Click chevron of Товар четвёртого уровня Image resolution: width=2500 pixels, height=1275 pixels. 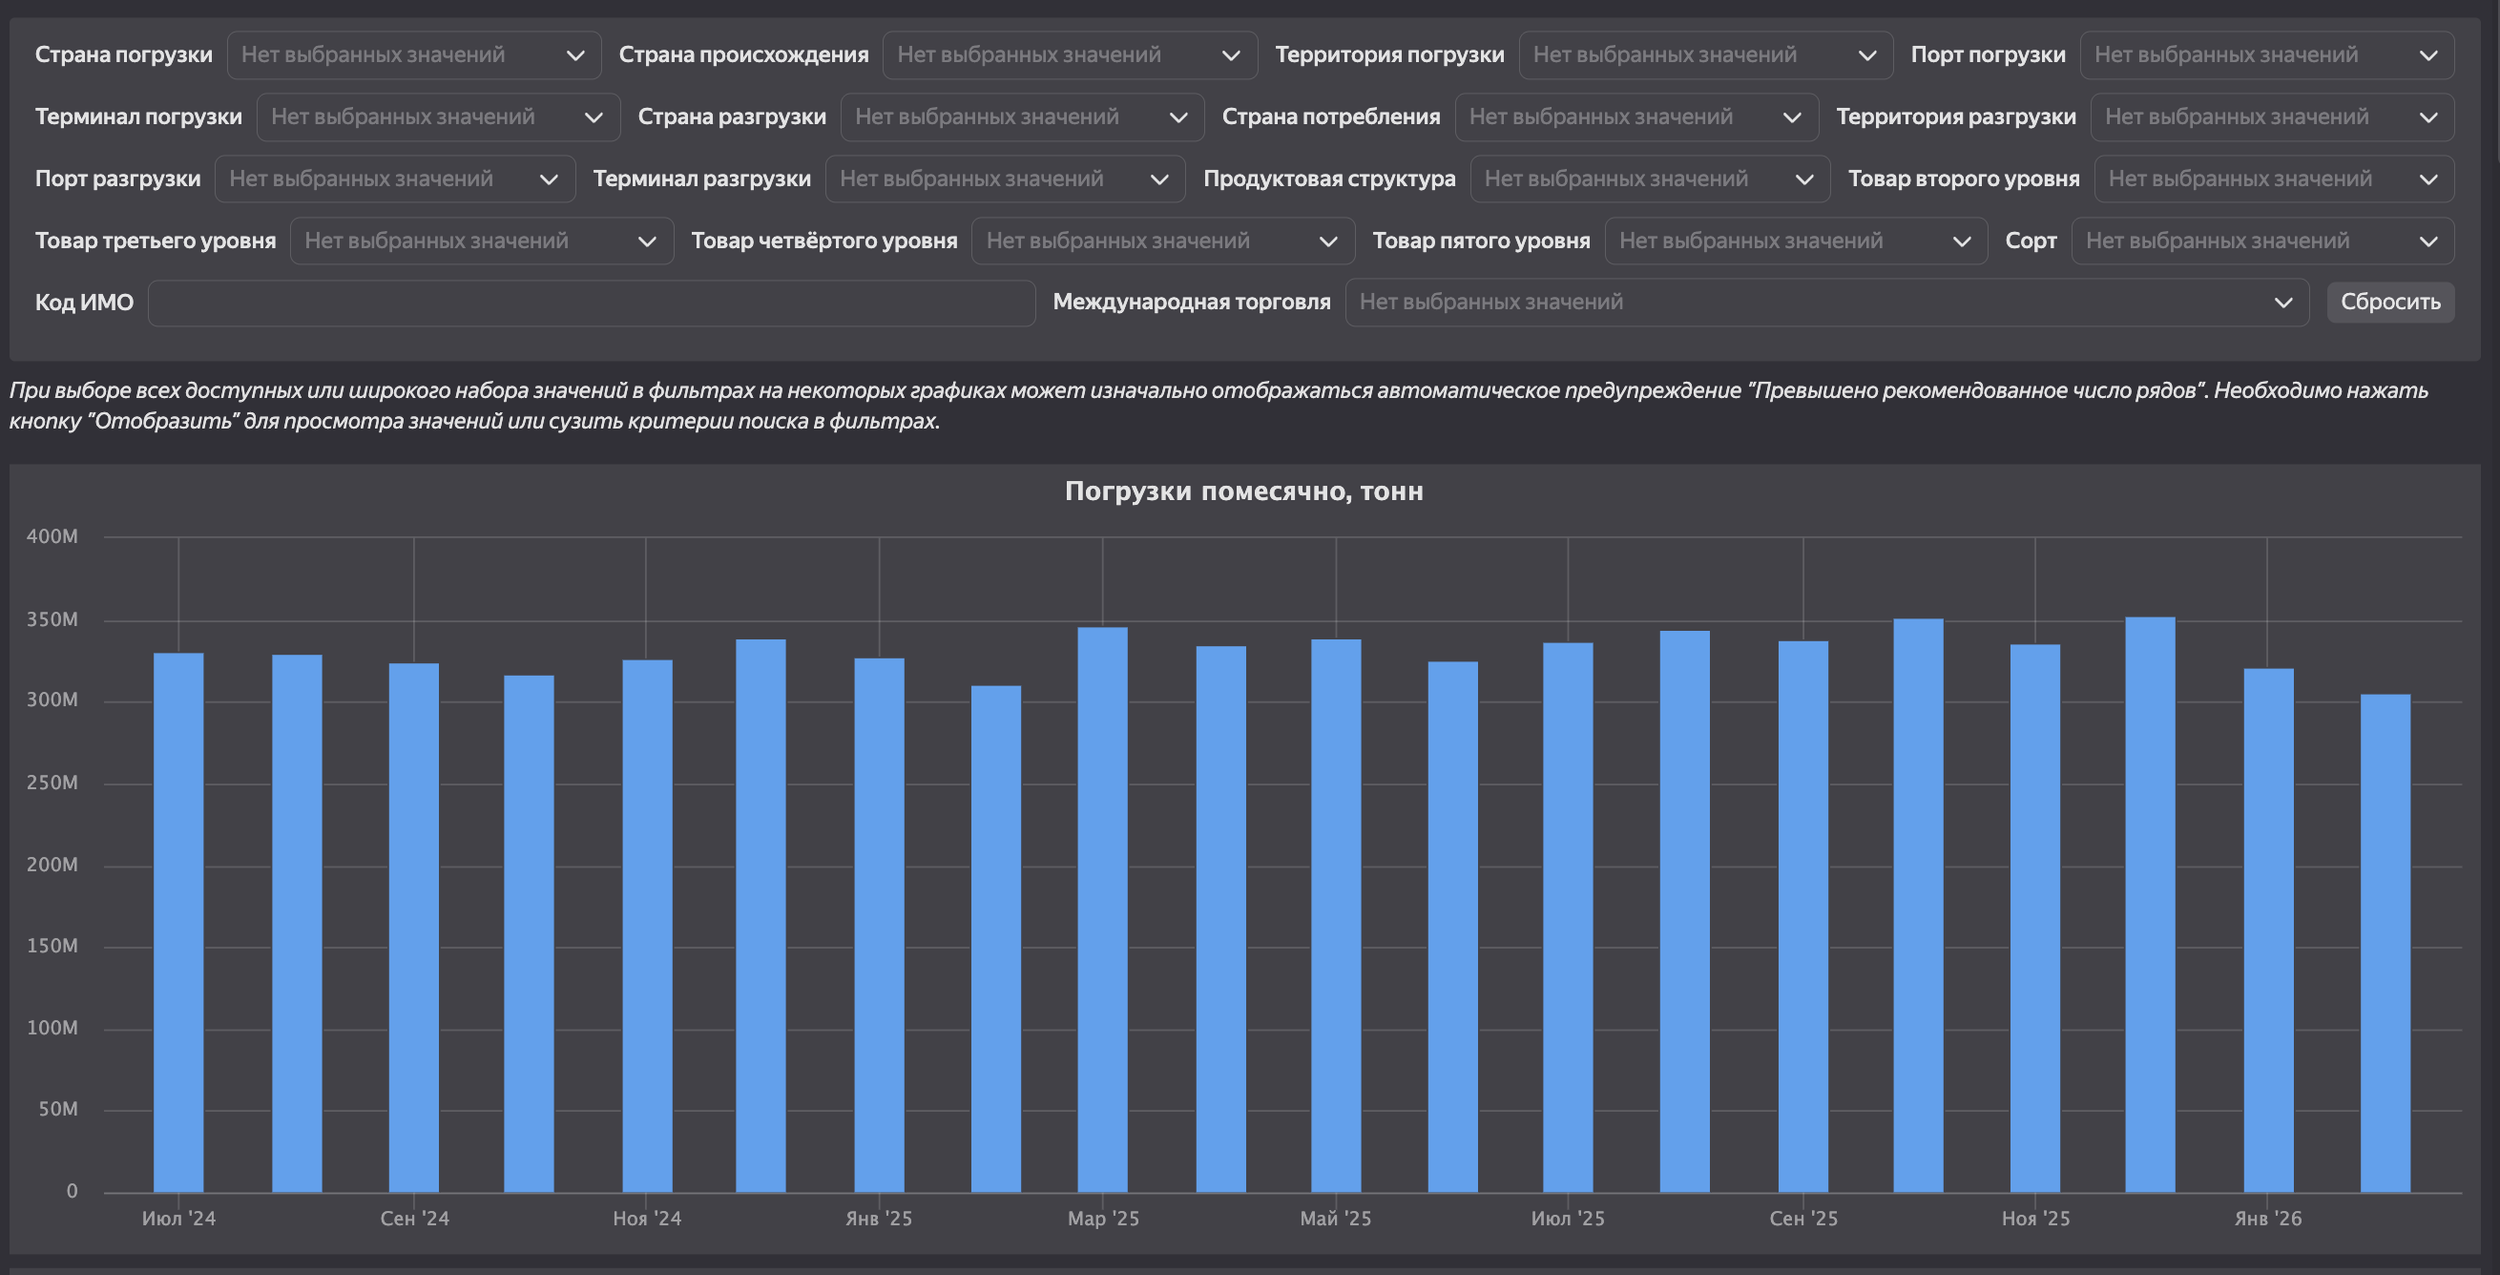point(1327,242)
